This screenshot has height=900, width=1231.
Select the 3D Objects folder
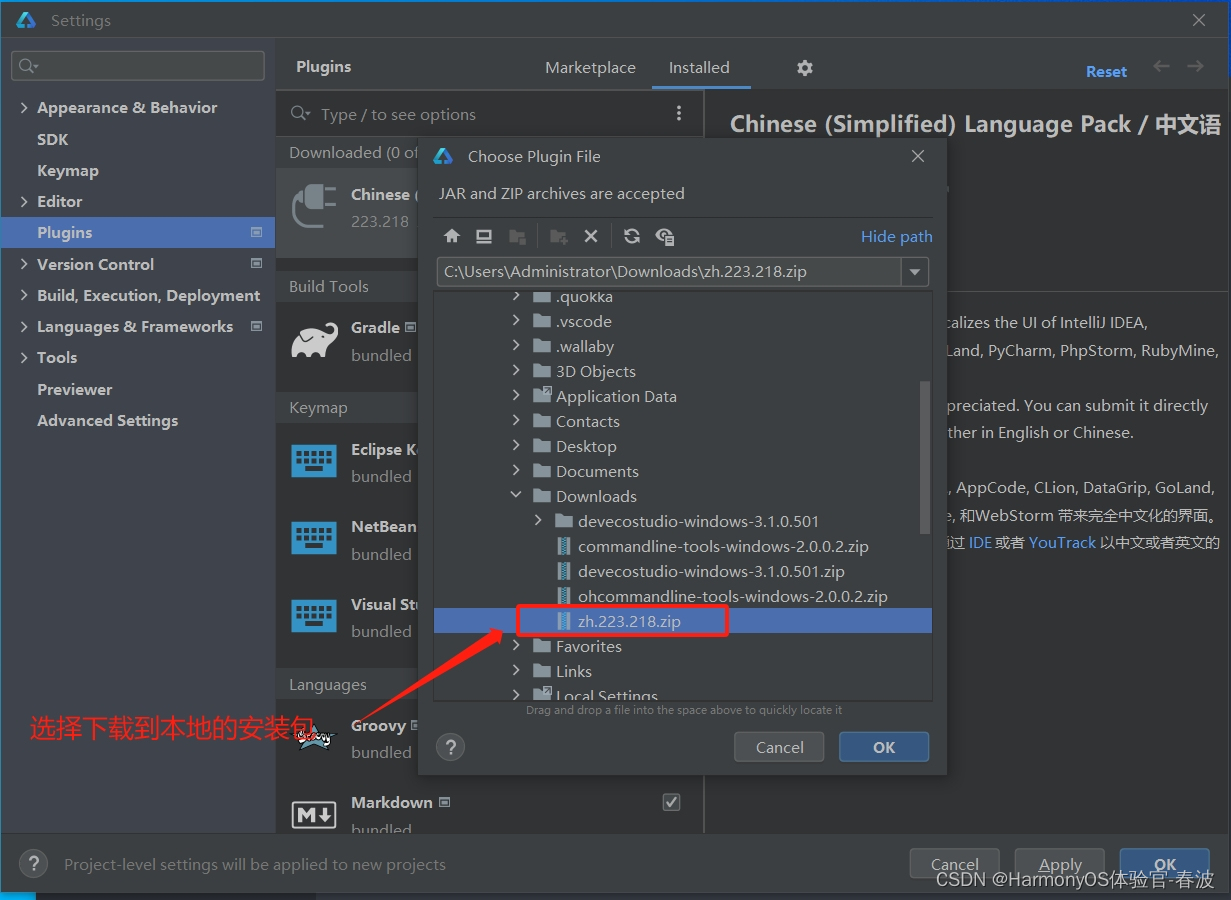click(595, 371)
